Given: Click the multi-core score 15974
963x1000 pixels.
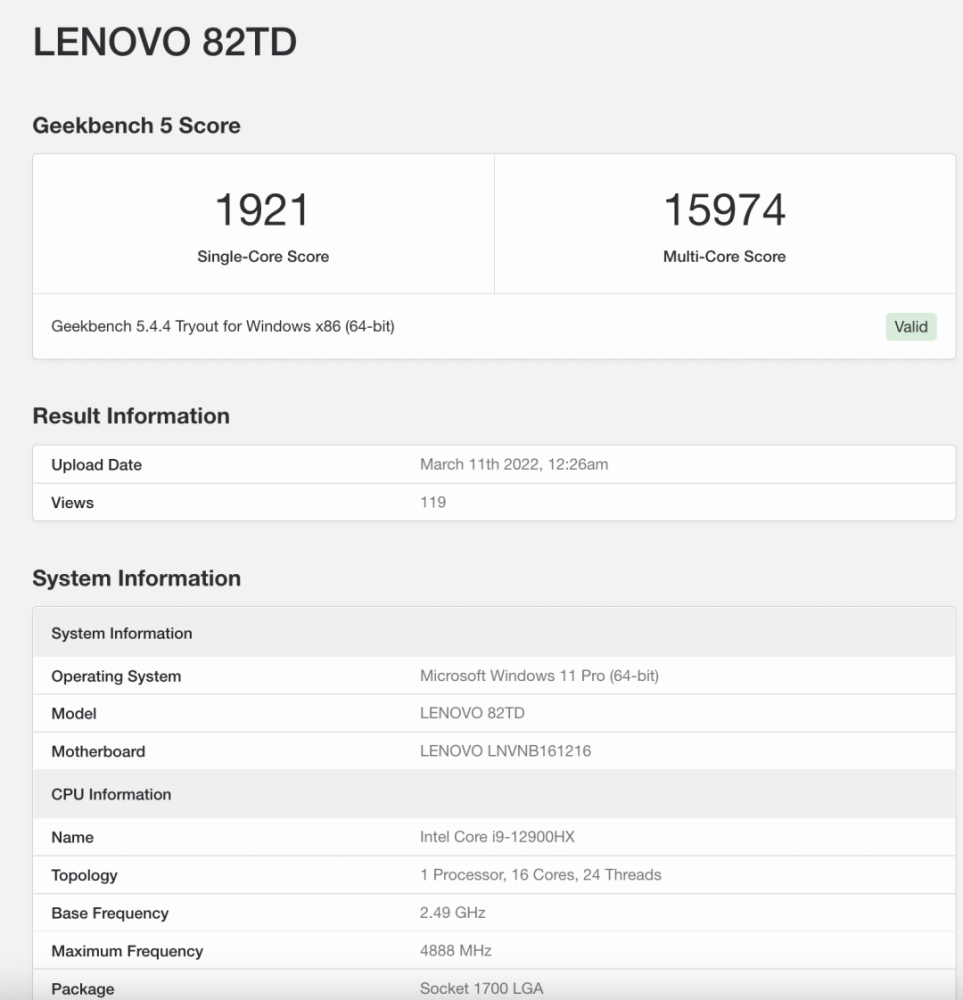Looking at the screenshot, I should (724, 210).
